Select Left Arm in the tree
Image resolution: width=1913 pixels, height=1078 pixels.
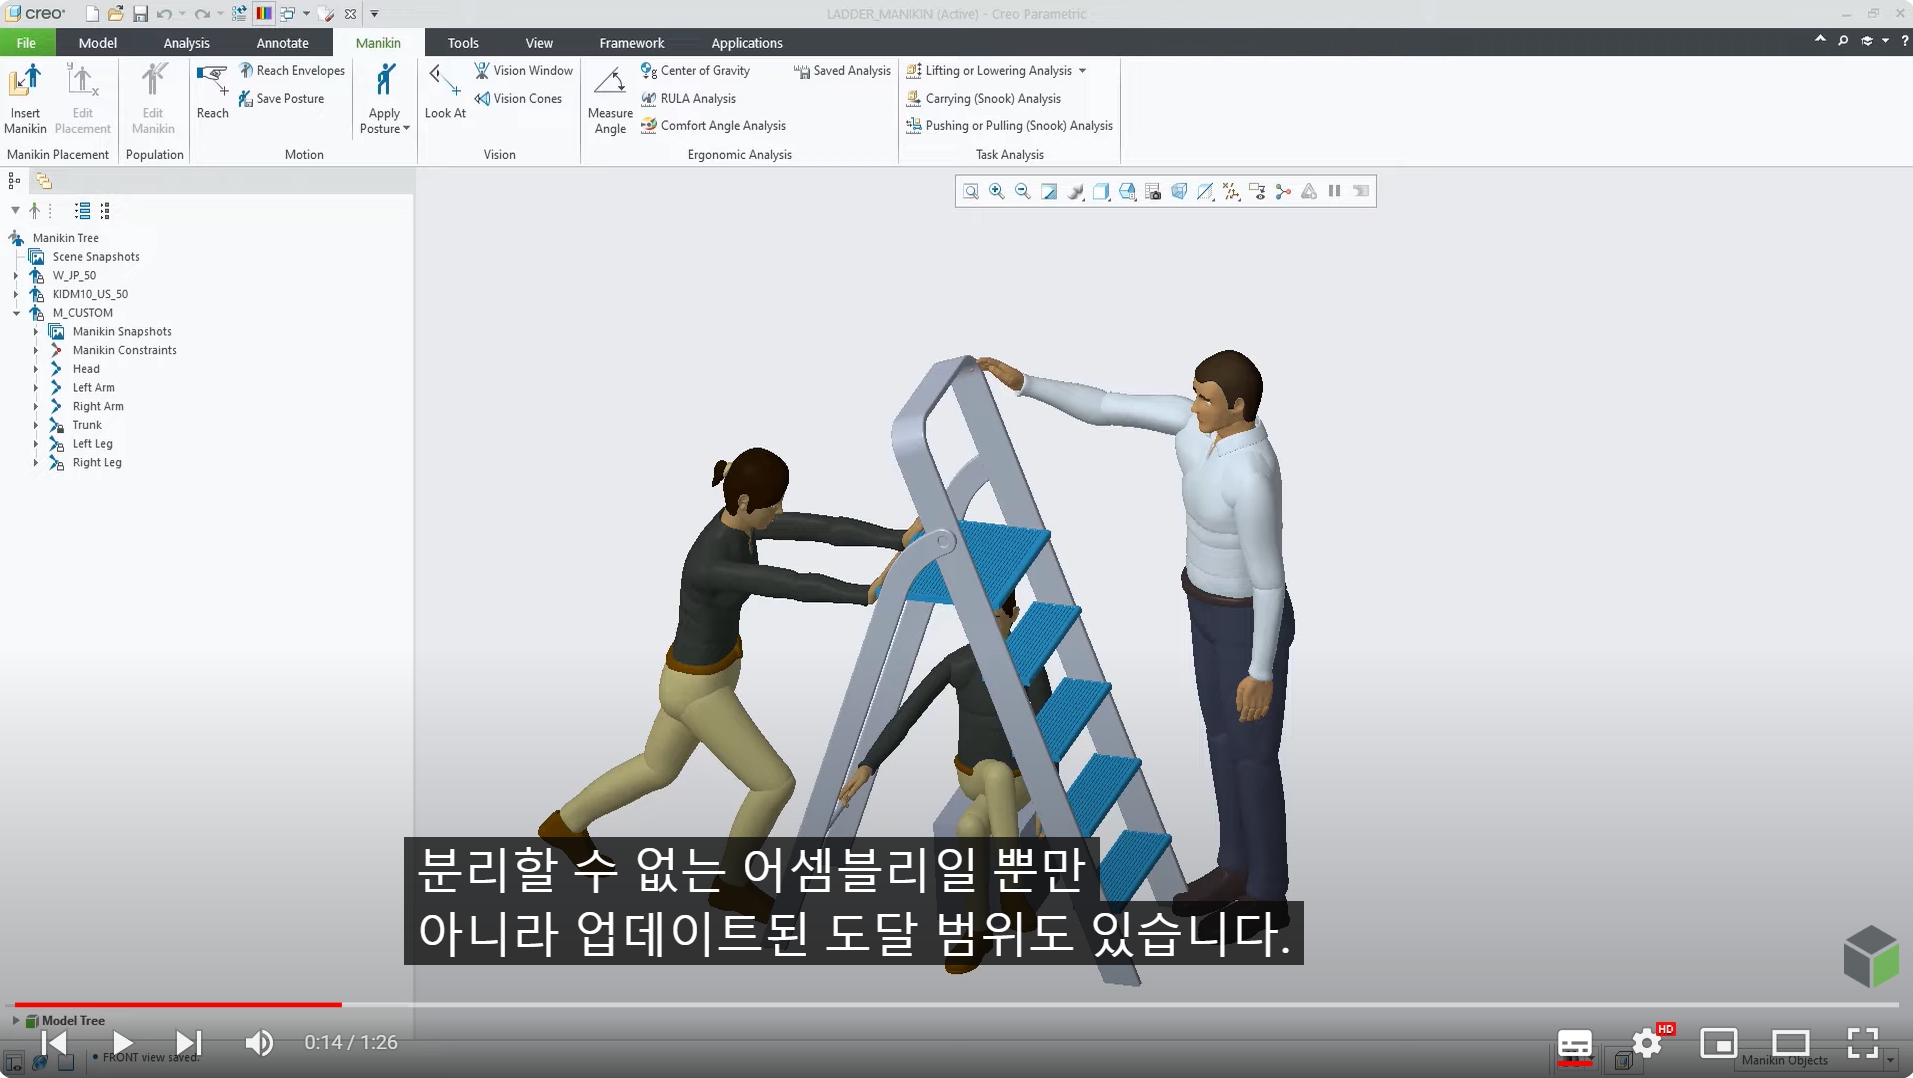93,388
